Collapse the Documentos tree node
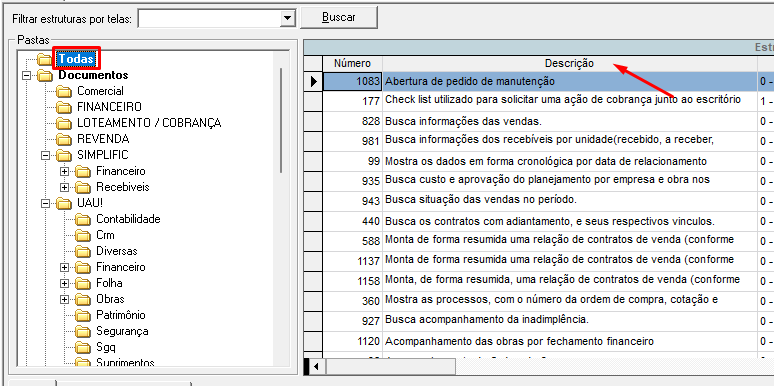Image resolution: width=774 pixels, height=386 pixels. click(26, 76)
